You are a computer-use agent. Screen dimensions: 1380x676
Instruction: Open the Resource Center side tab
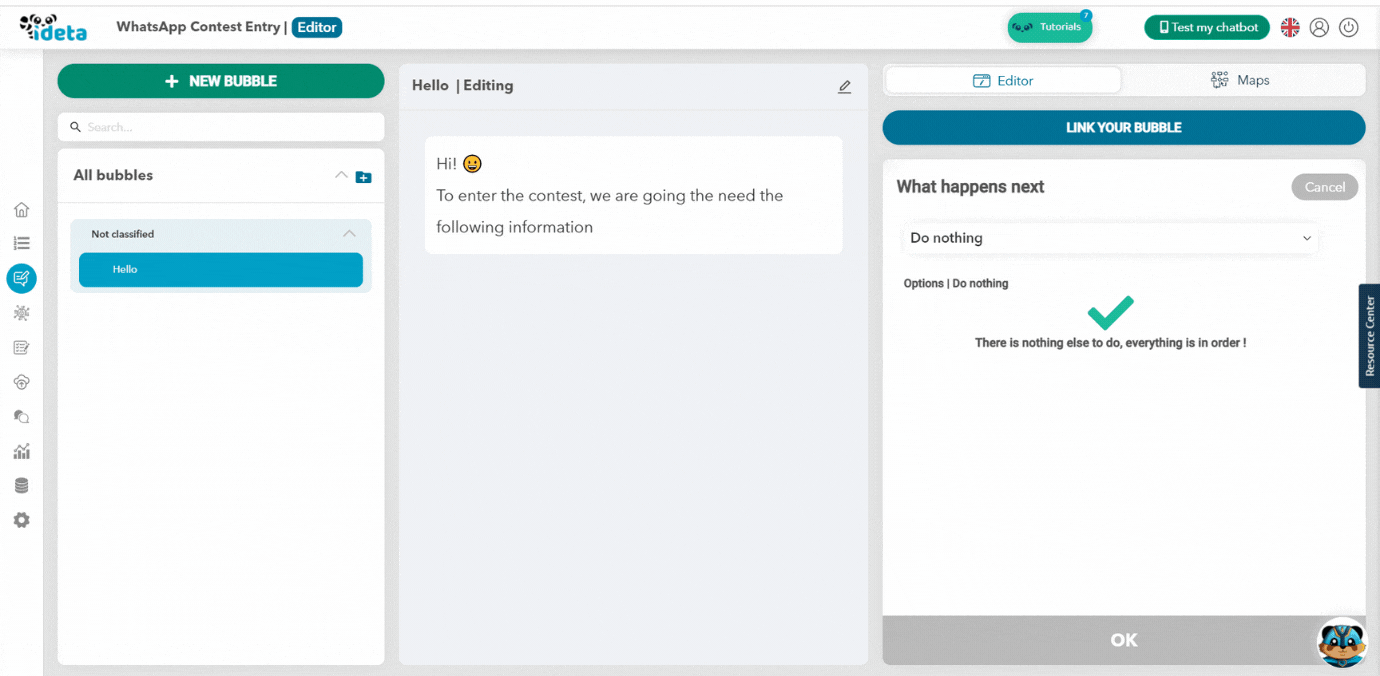(1369, 336)
